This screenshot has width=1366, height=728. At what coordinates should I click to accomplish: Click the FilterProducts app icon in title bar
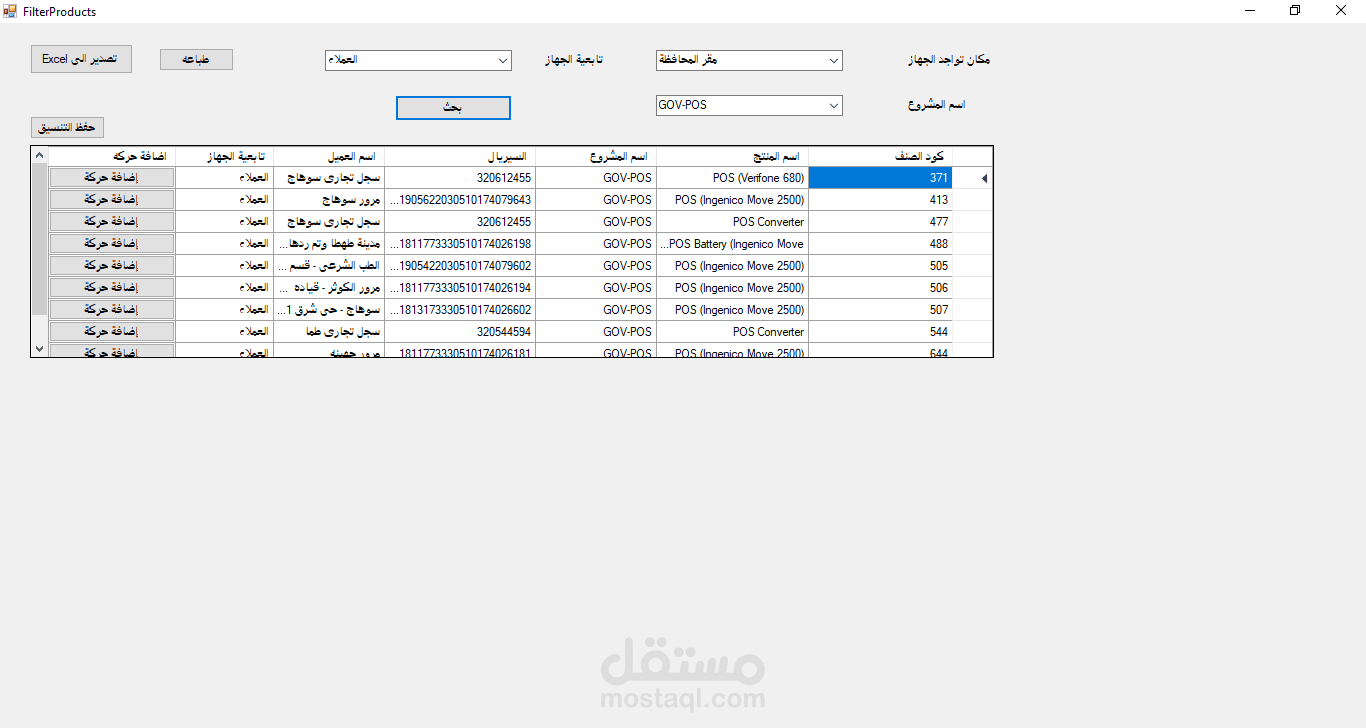(x=10, y=11)
